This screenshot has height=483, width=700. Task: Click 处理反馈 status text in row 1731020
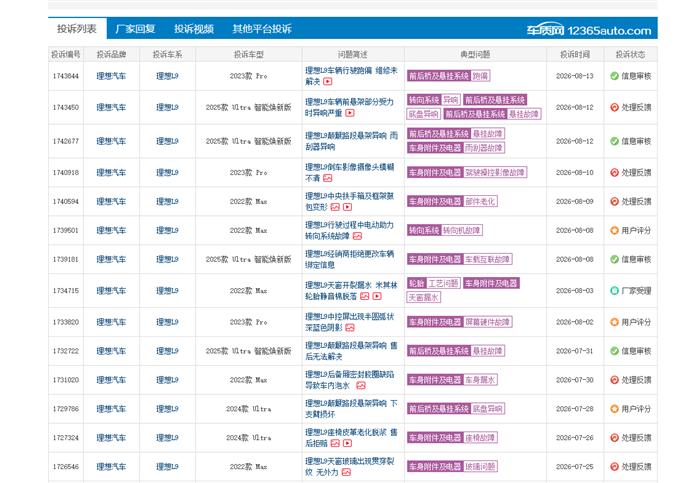636,380
